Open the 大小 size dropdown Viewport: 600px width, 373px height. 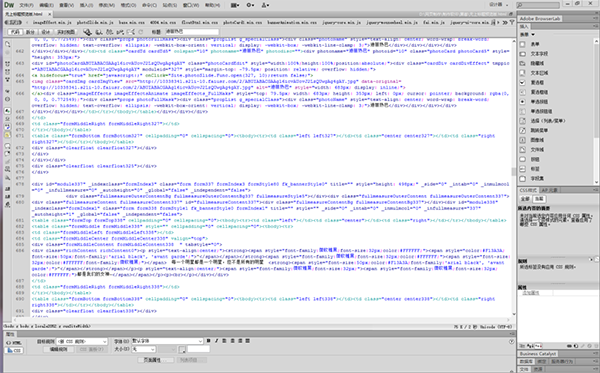[x=143, y=349]
